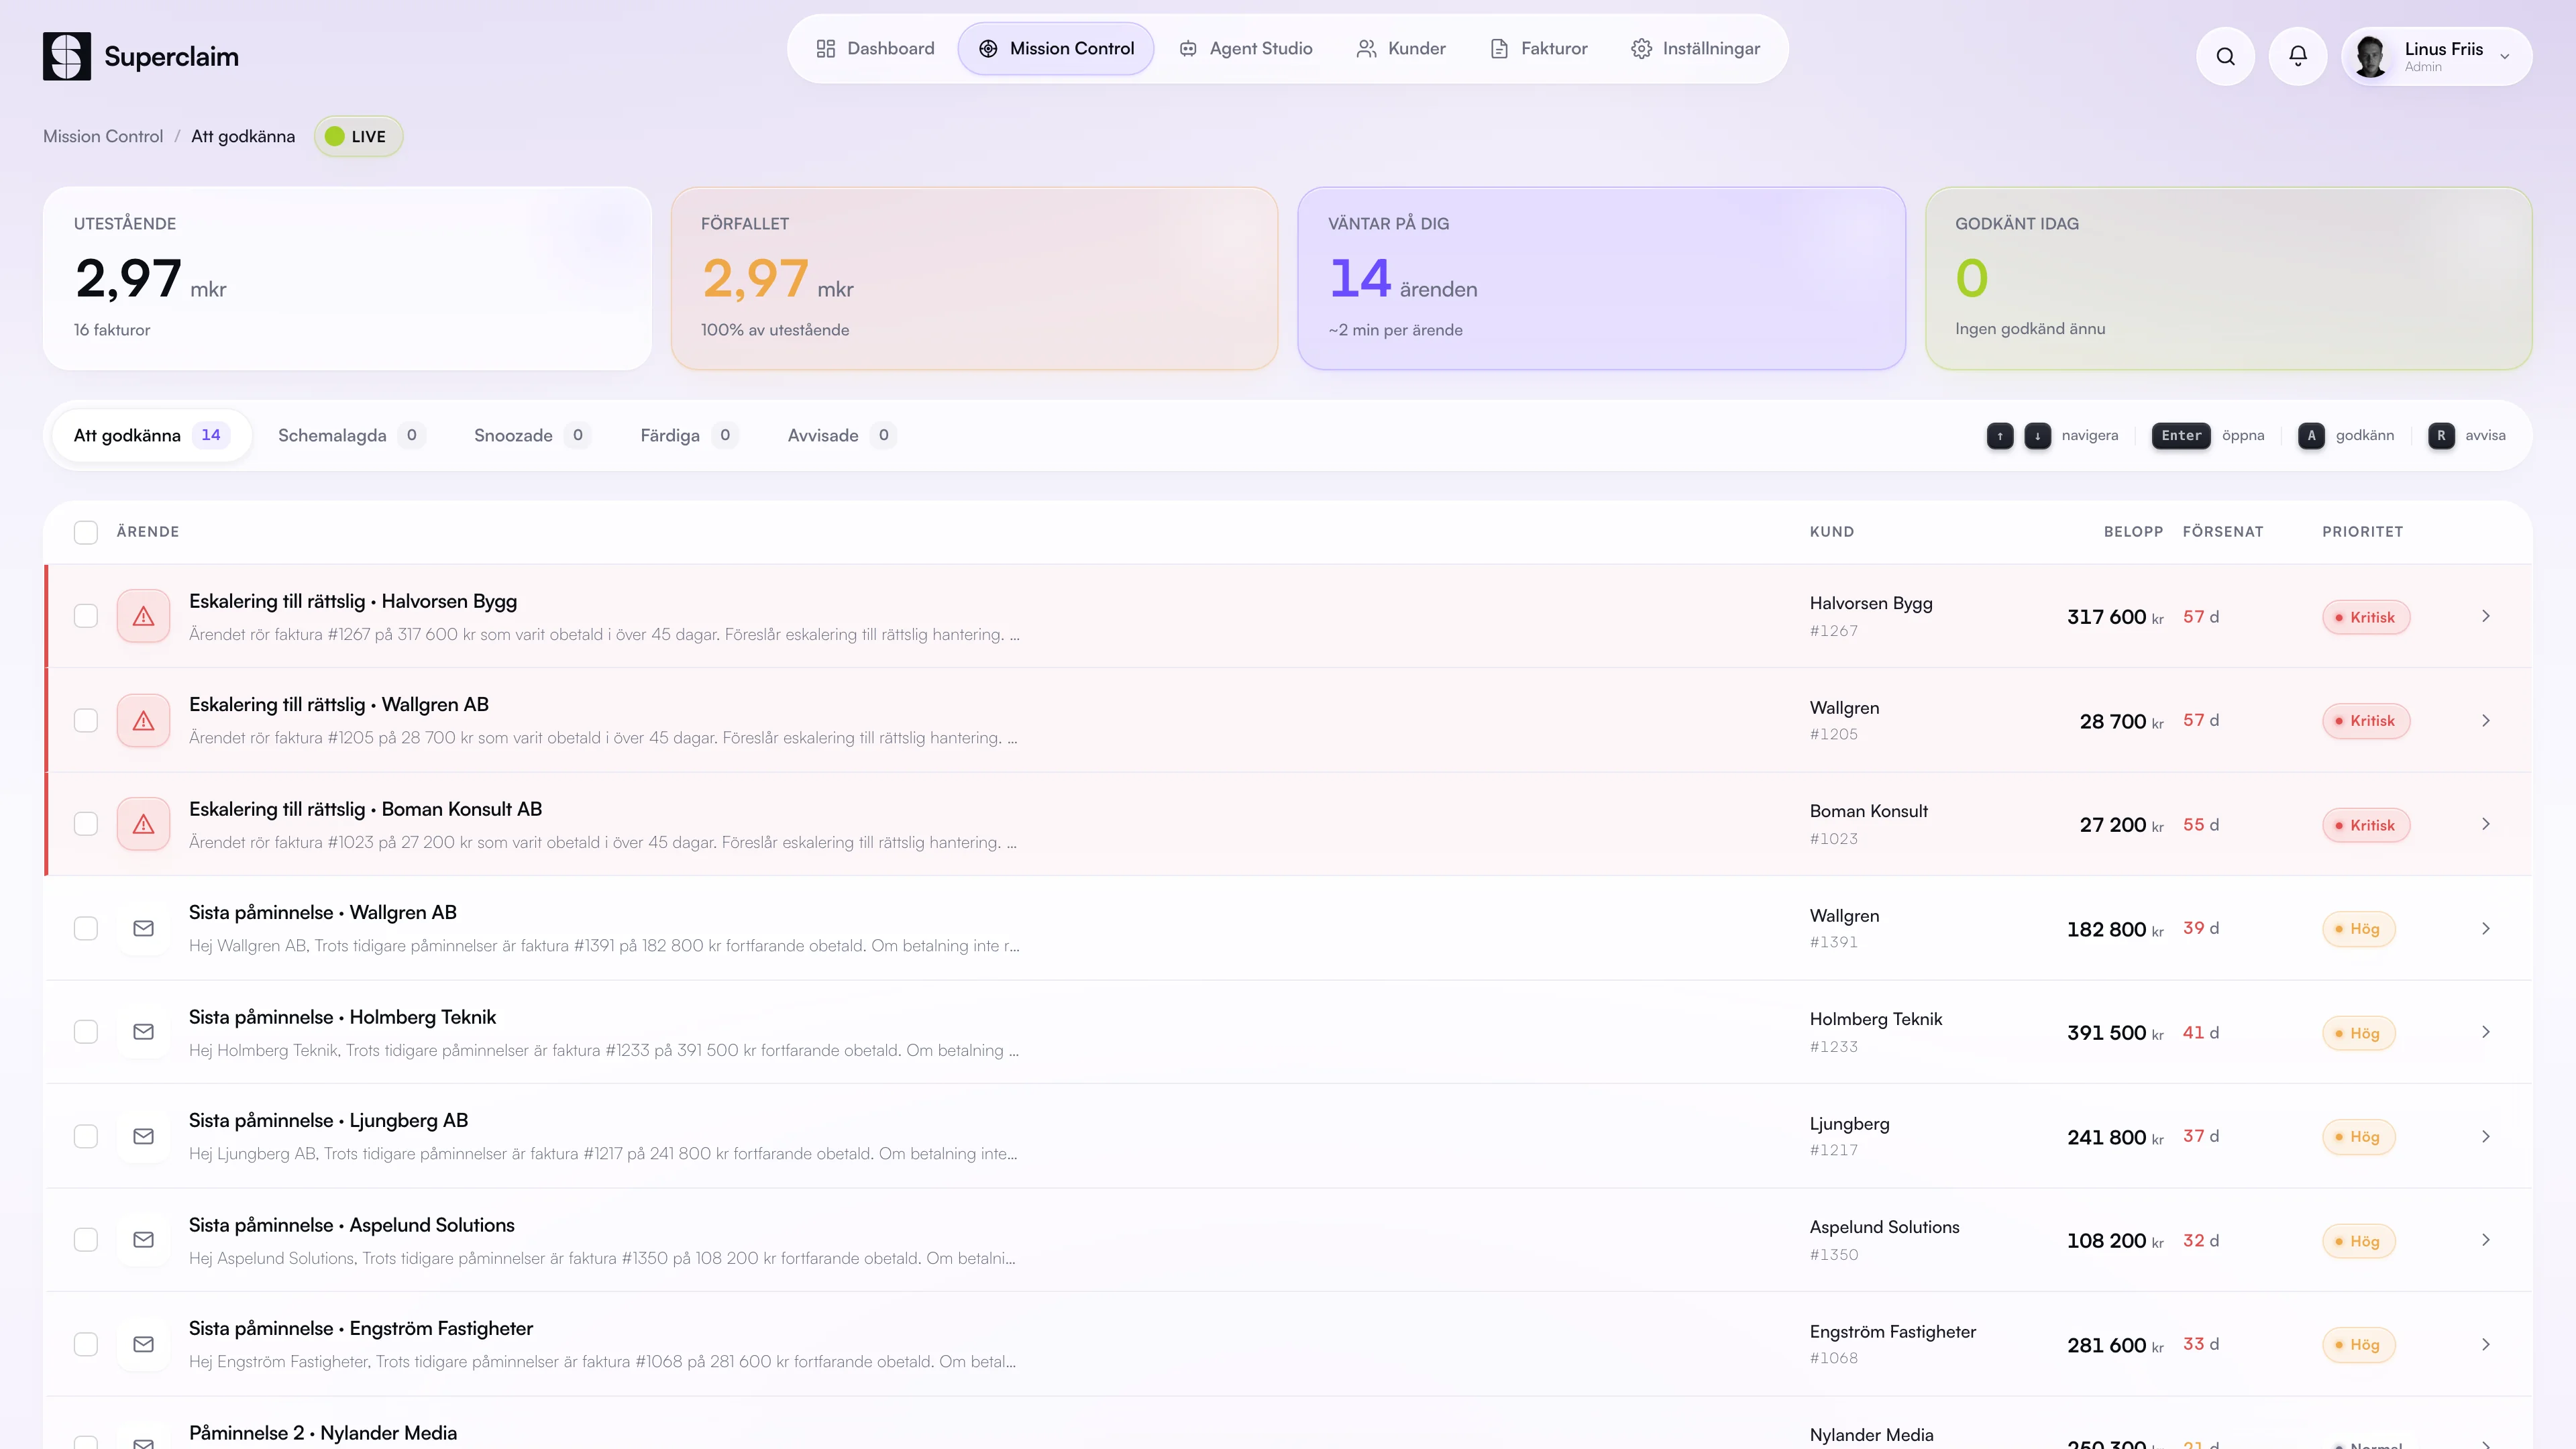Click the R key hint for avvisa
Image resolution: width=2576 pixels, height=1449 pixels.
point(2441,436)
